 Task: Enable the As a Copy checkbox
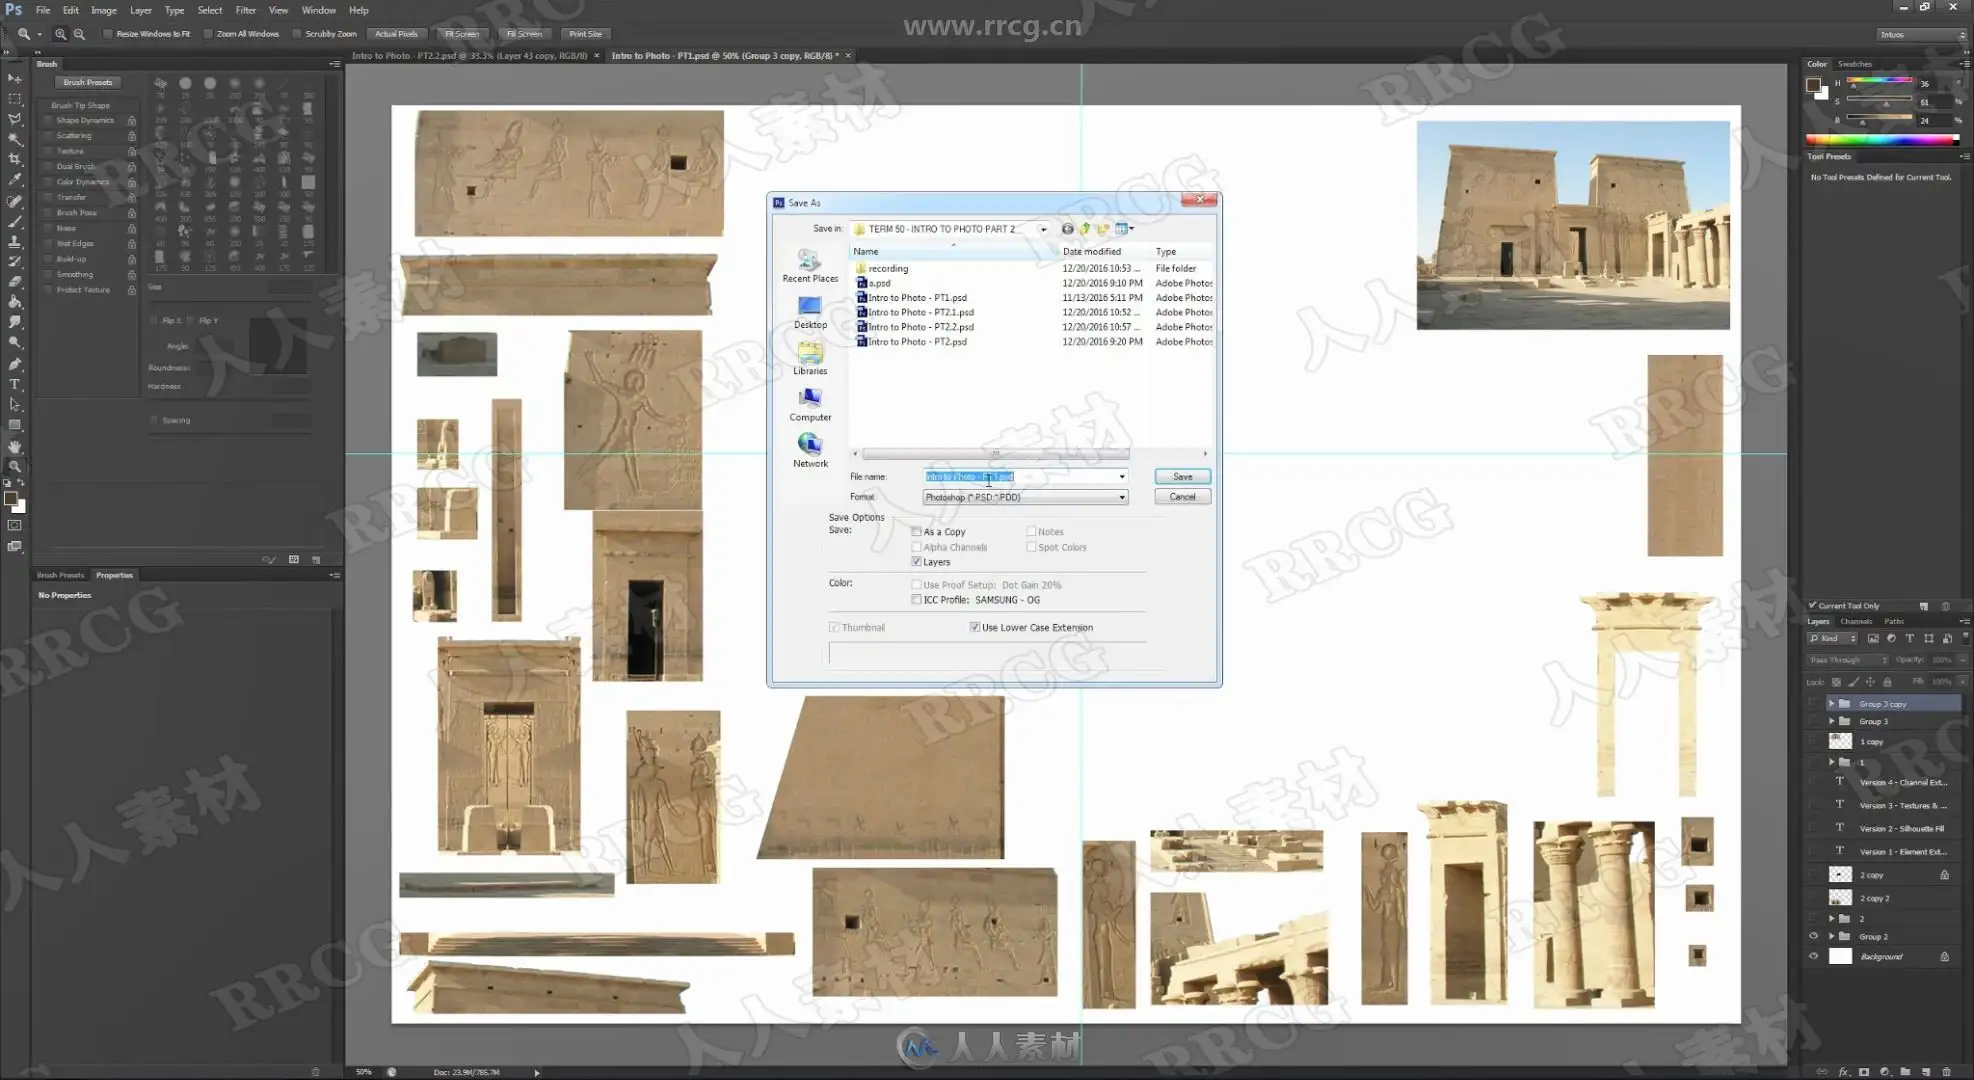tap(916, 532)
